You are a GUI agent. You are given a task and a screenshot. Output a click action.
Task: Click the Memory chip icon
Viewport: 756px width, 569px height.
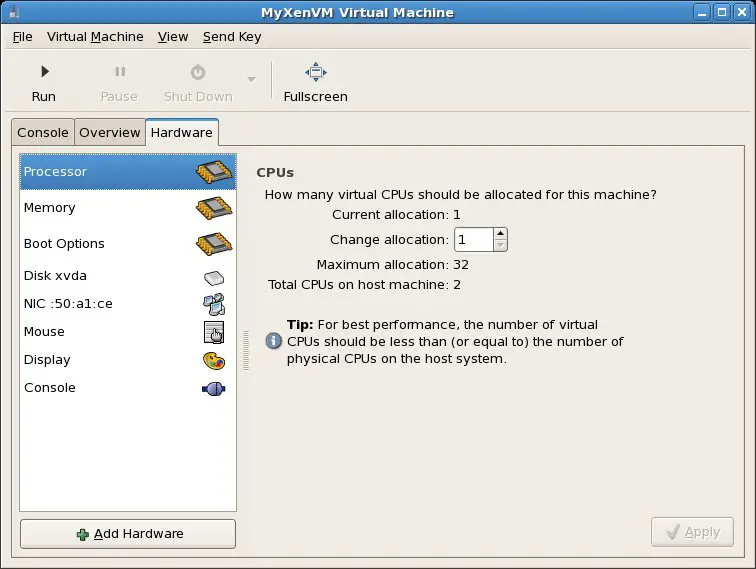pyautogui.click(x=214, y=208)
